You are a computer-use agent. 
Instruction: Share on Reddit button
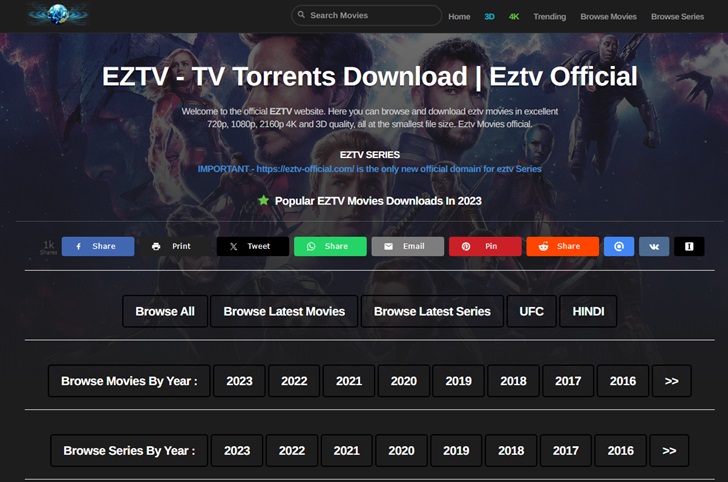click(x=563, y=246)
